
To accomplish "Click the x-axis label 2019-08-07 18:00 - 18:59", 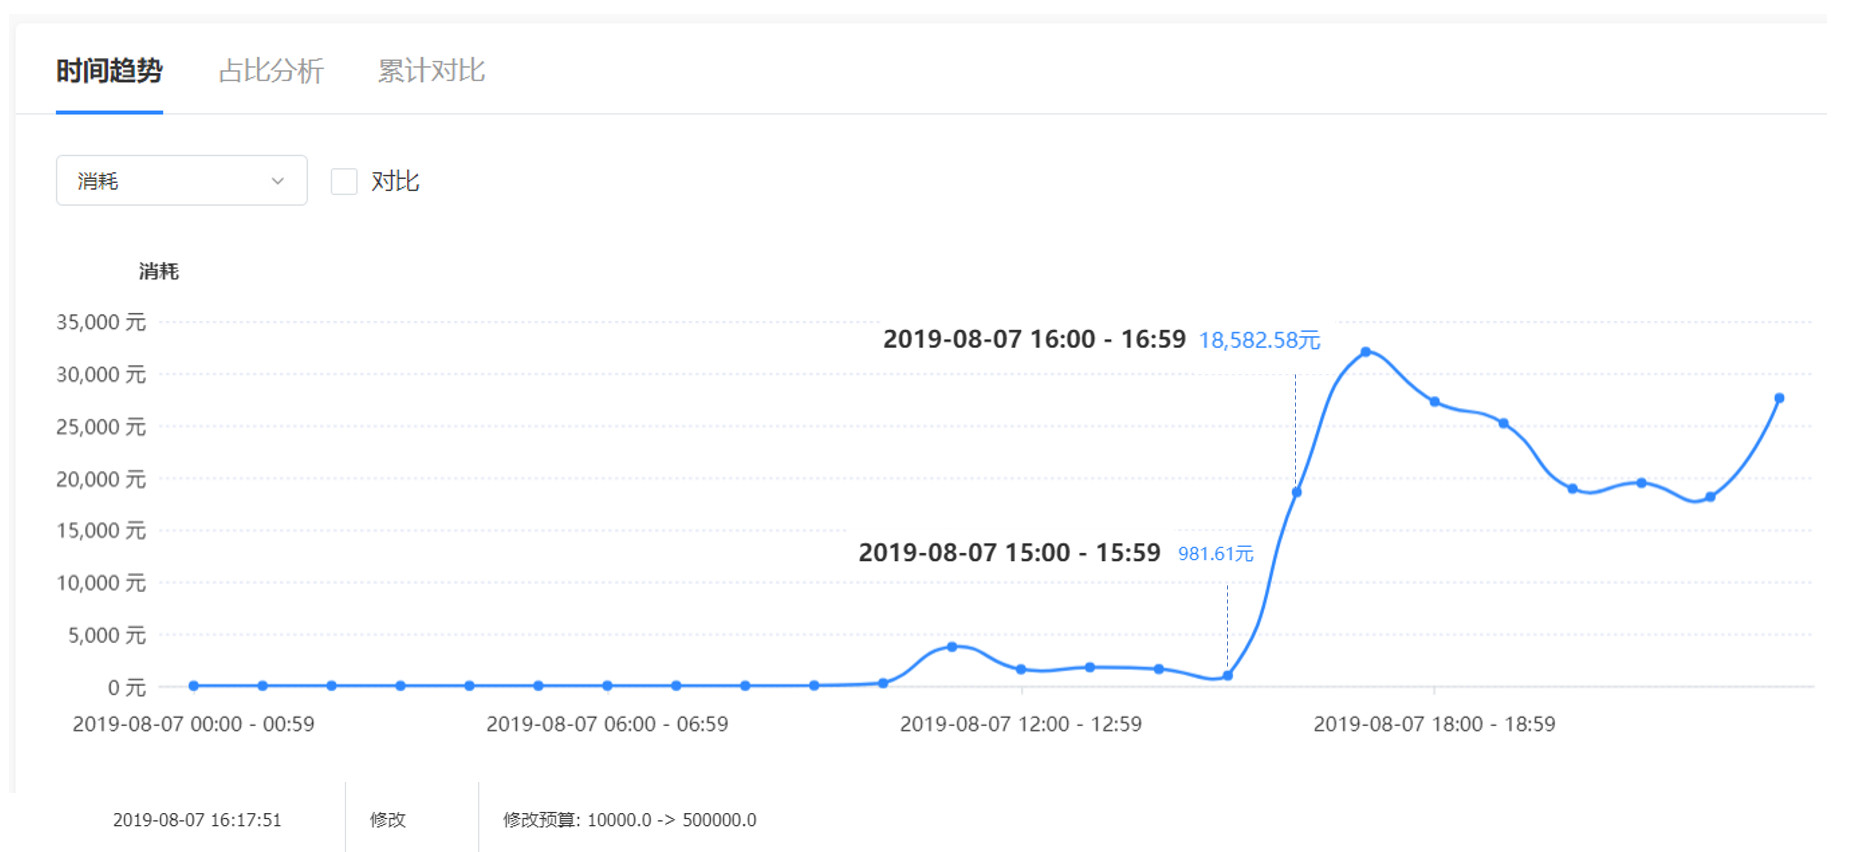I will click(x=1434, y=724).
